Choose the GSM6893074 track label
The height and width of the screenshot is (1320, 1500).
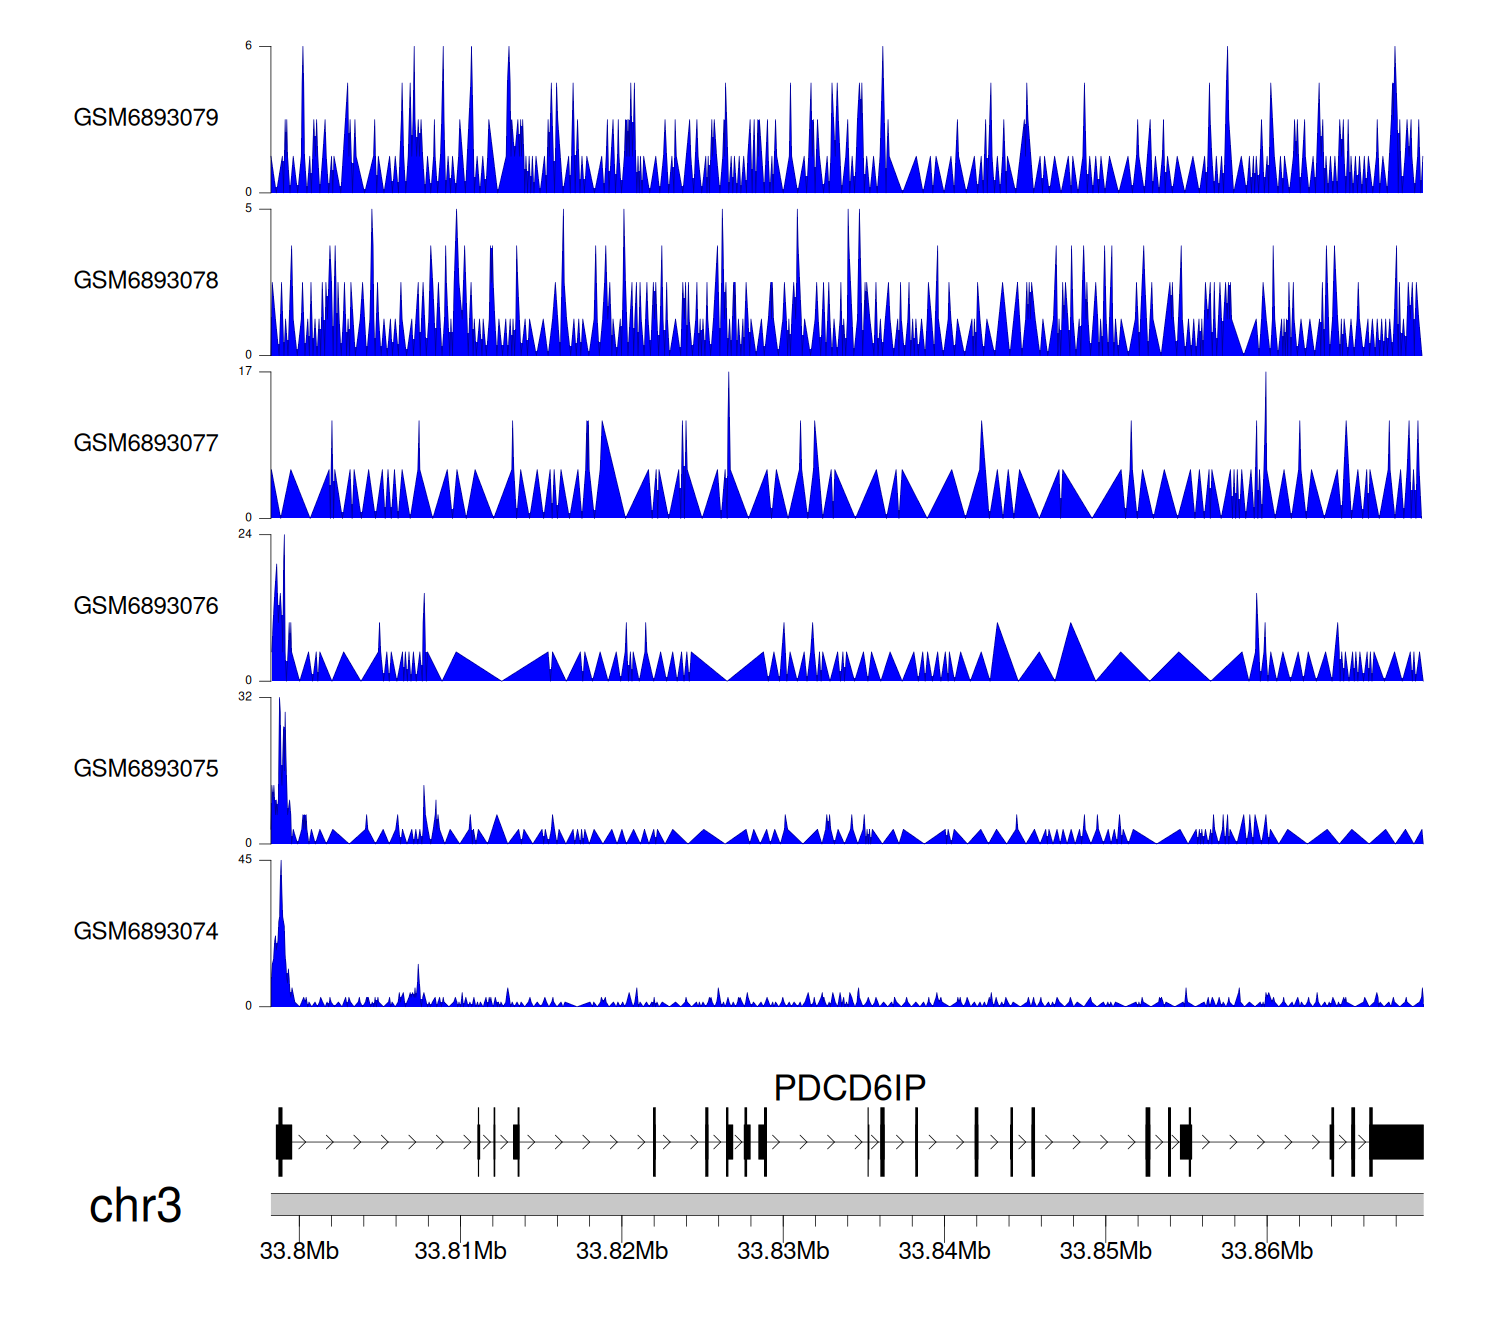(x=146, y=932)
